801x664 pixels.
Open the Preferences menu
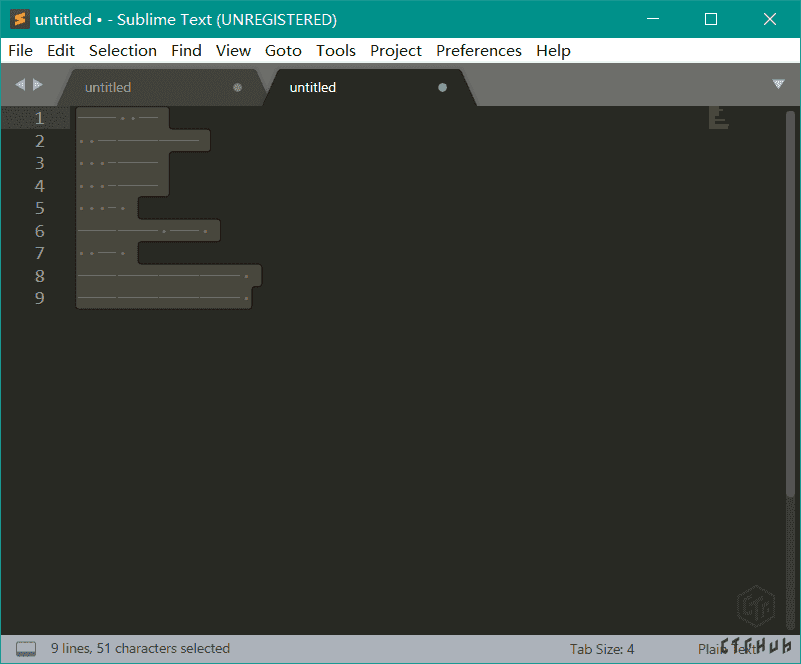click(478, 50)
